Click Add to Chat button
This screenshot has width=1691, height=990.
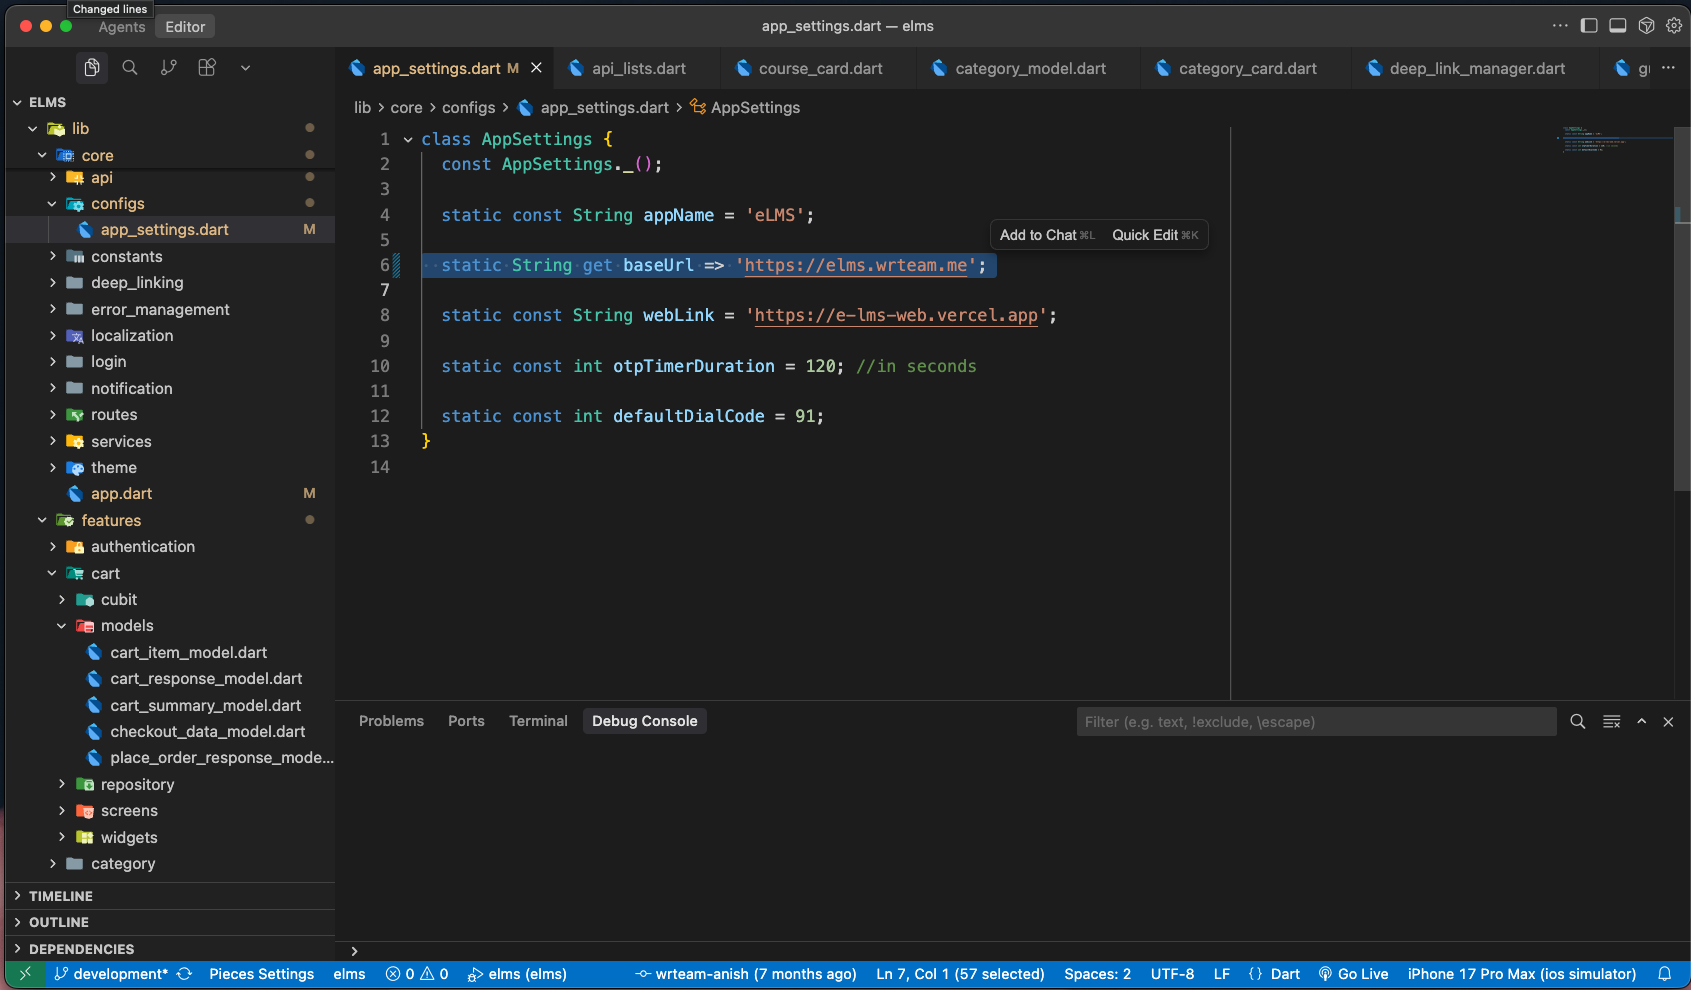[1046, 235]
